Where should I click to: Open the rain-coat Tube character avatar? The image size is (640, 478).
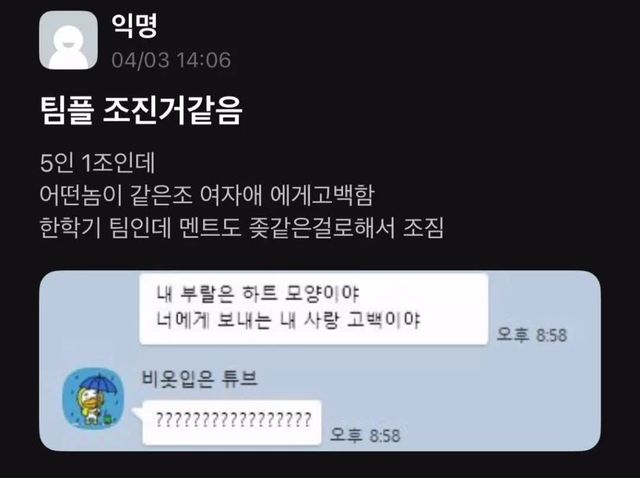(x=93, y=398)
